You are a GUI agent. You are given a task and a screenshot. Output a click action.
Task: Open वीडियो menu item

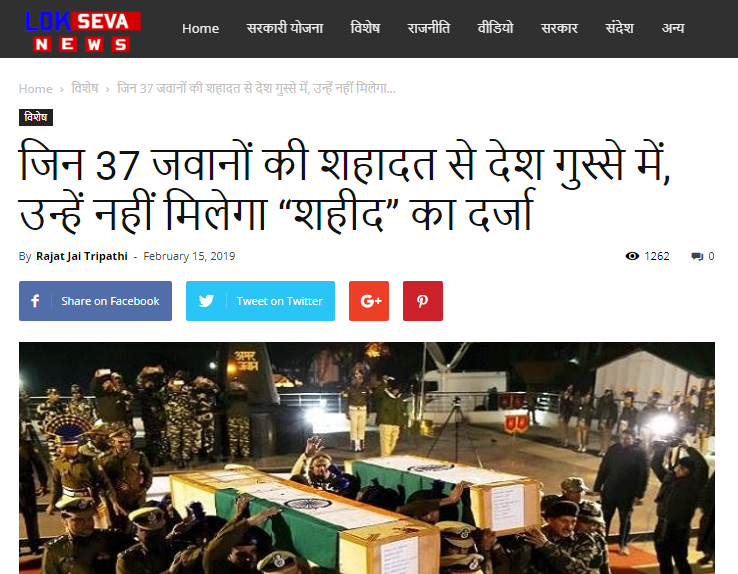click(x=495, y=28)
